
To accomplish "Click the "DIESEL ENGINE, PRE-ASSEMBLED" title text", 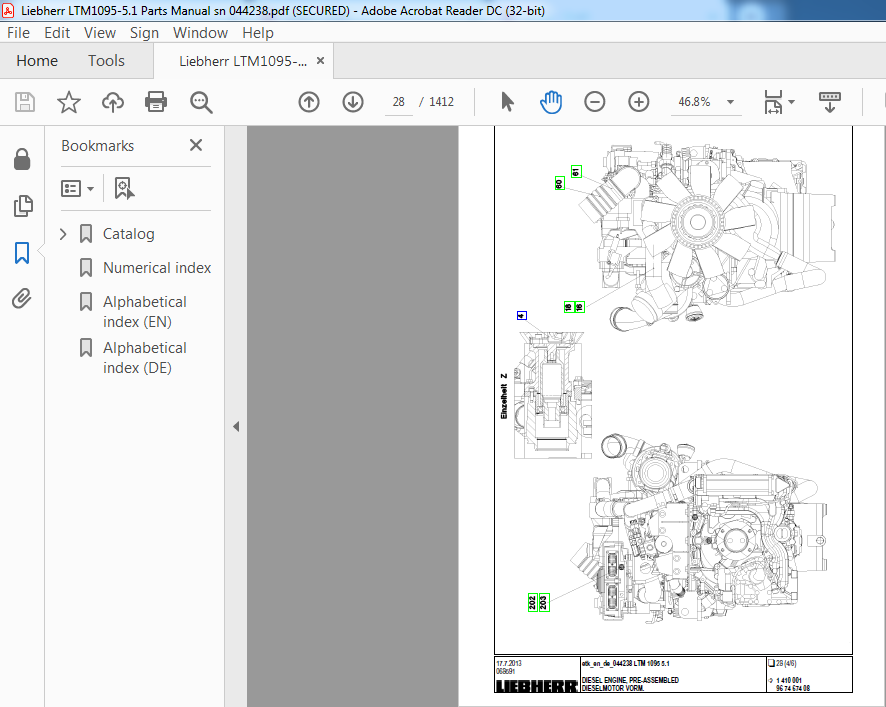I will pyautogui.click(x=630, y=680).
